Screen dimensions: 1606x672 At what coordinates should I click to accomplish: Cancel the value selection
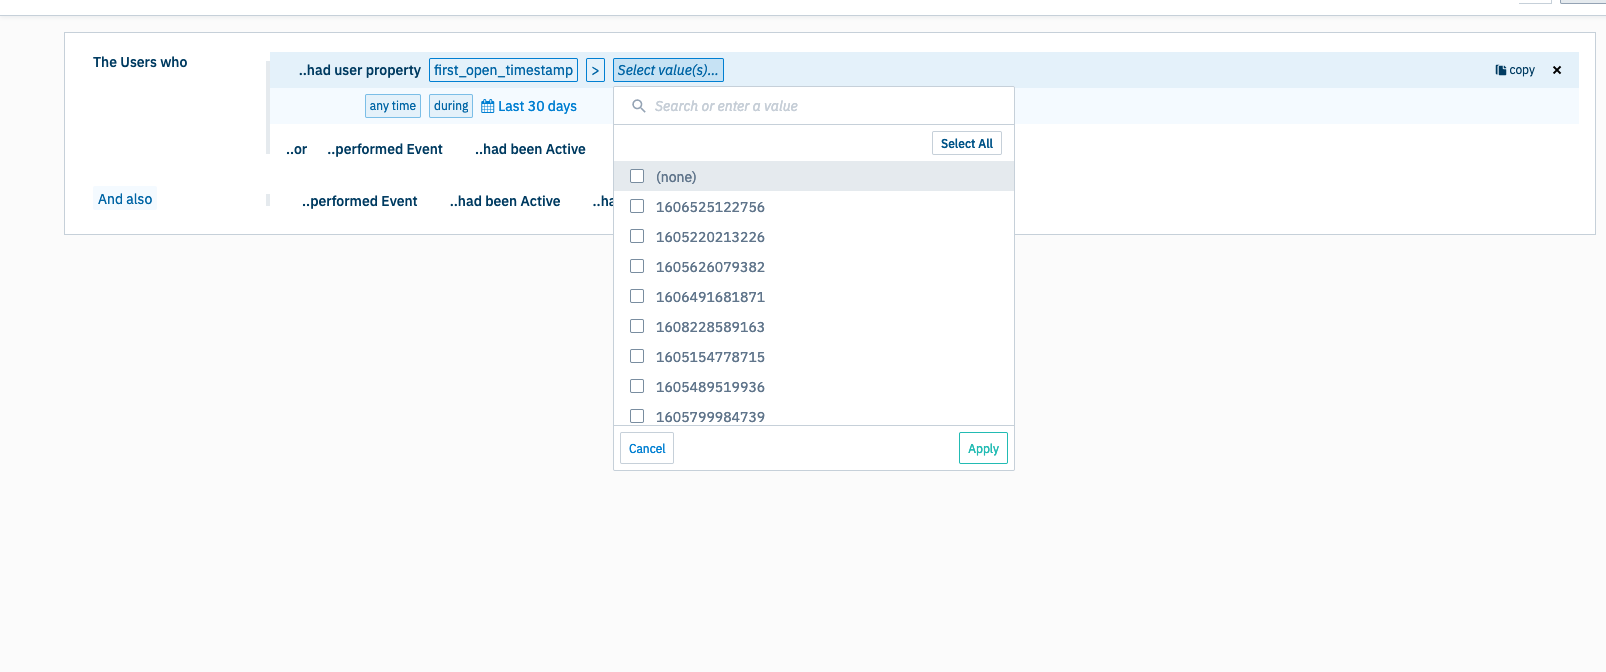(647, 448)
